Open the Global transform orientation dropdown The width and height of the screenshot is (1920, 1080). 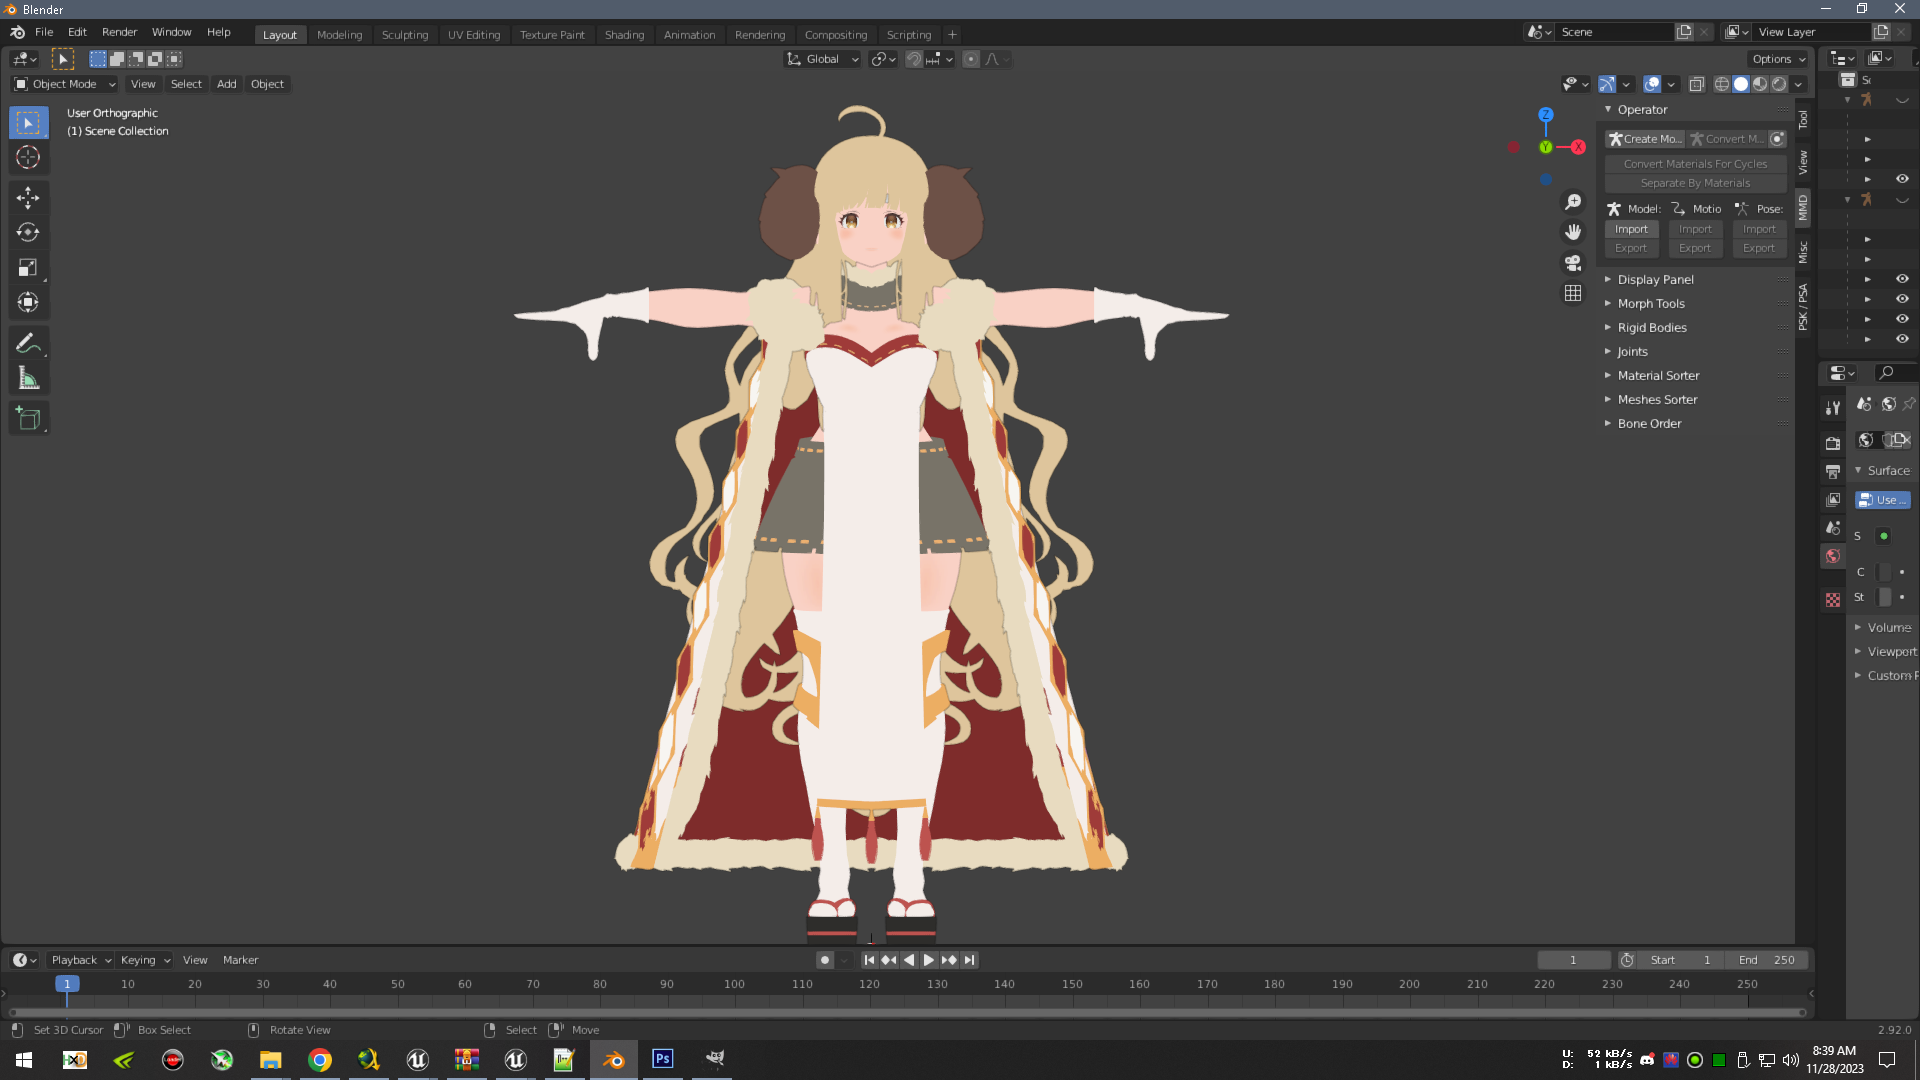click(x=823, y=59)
